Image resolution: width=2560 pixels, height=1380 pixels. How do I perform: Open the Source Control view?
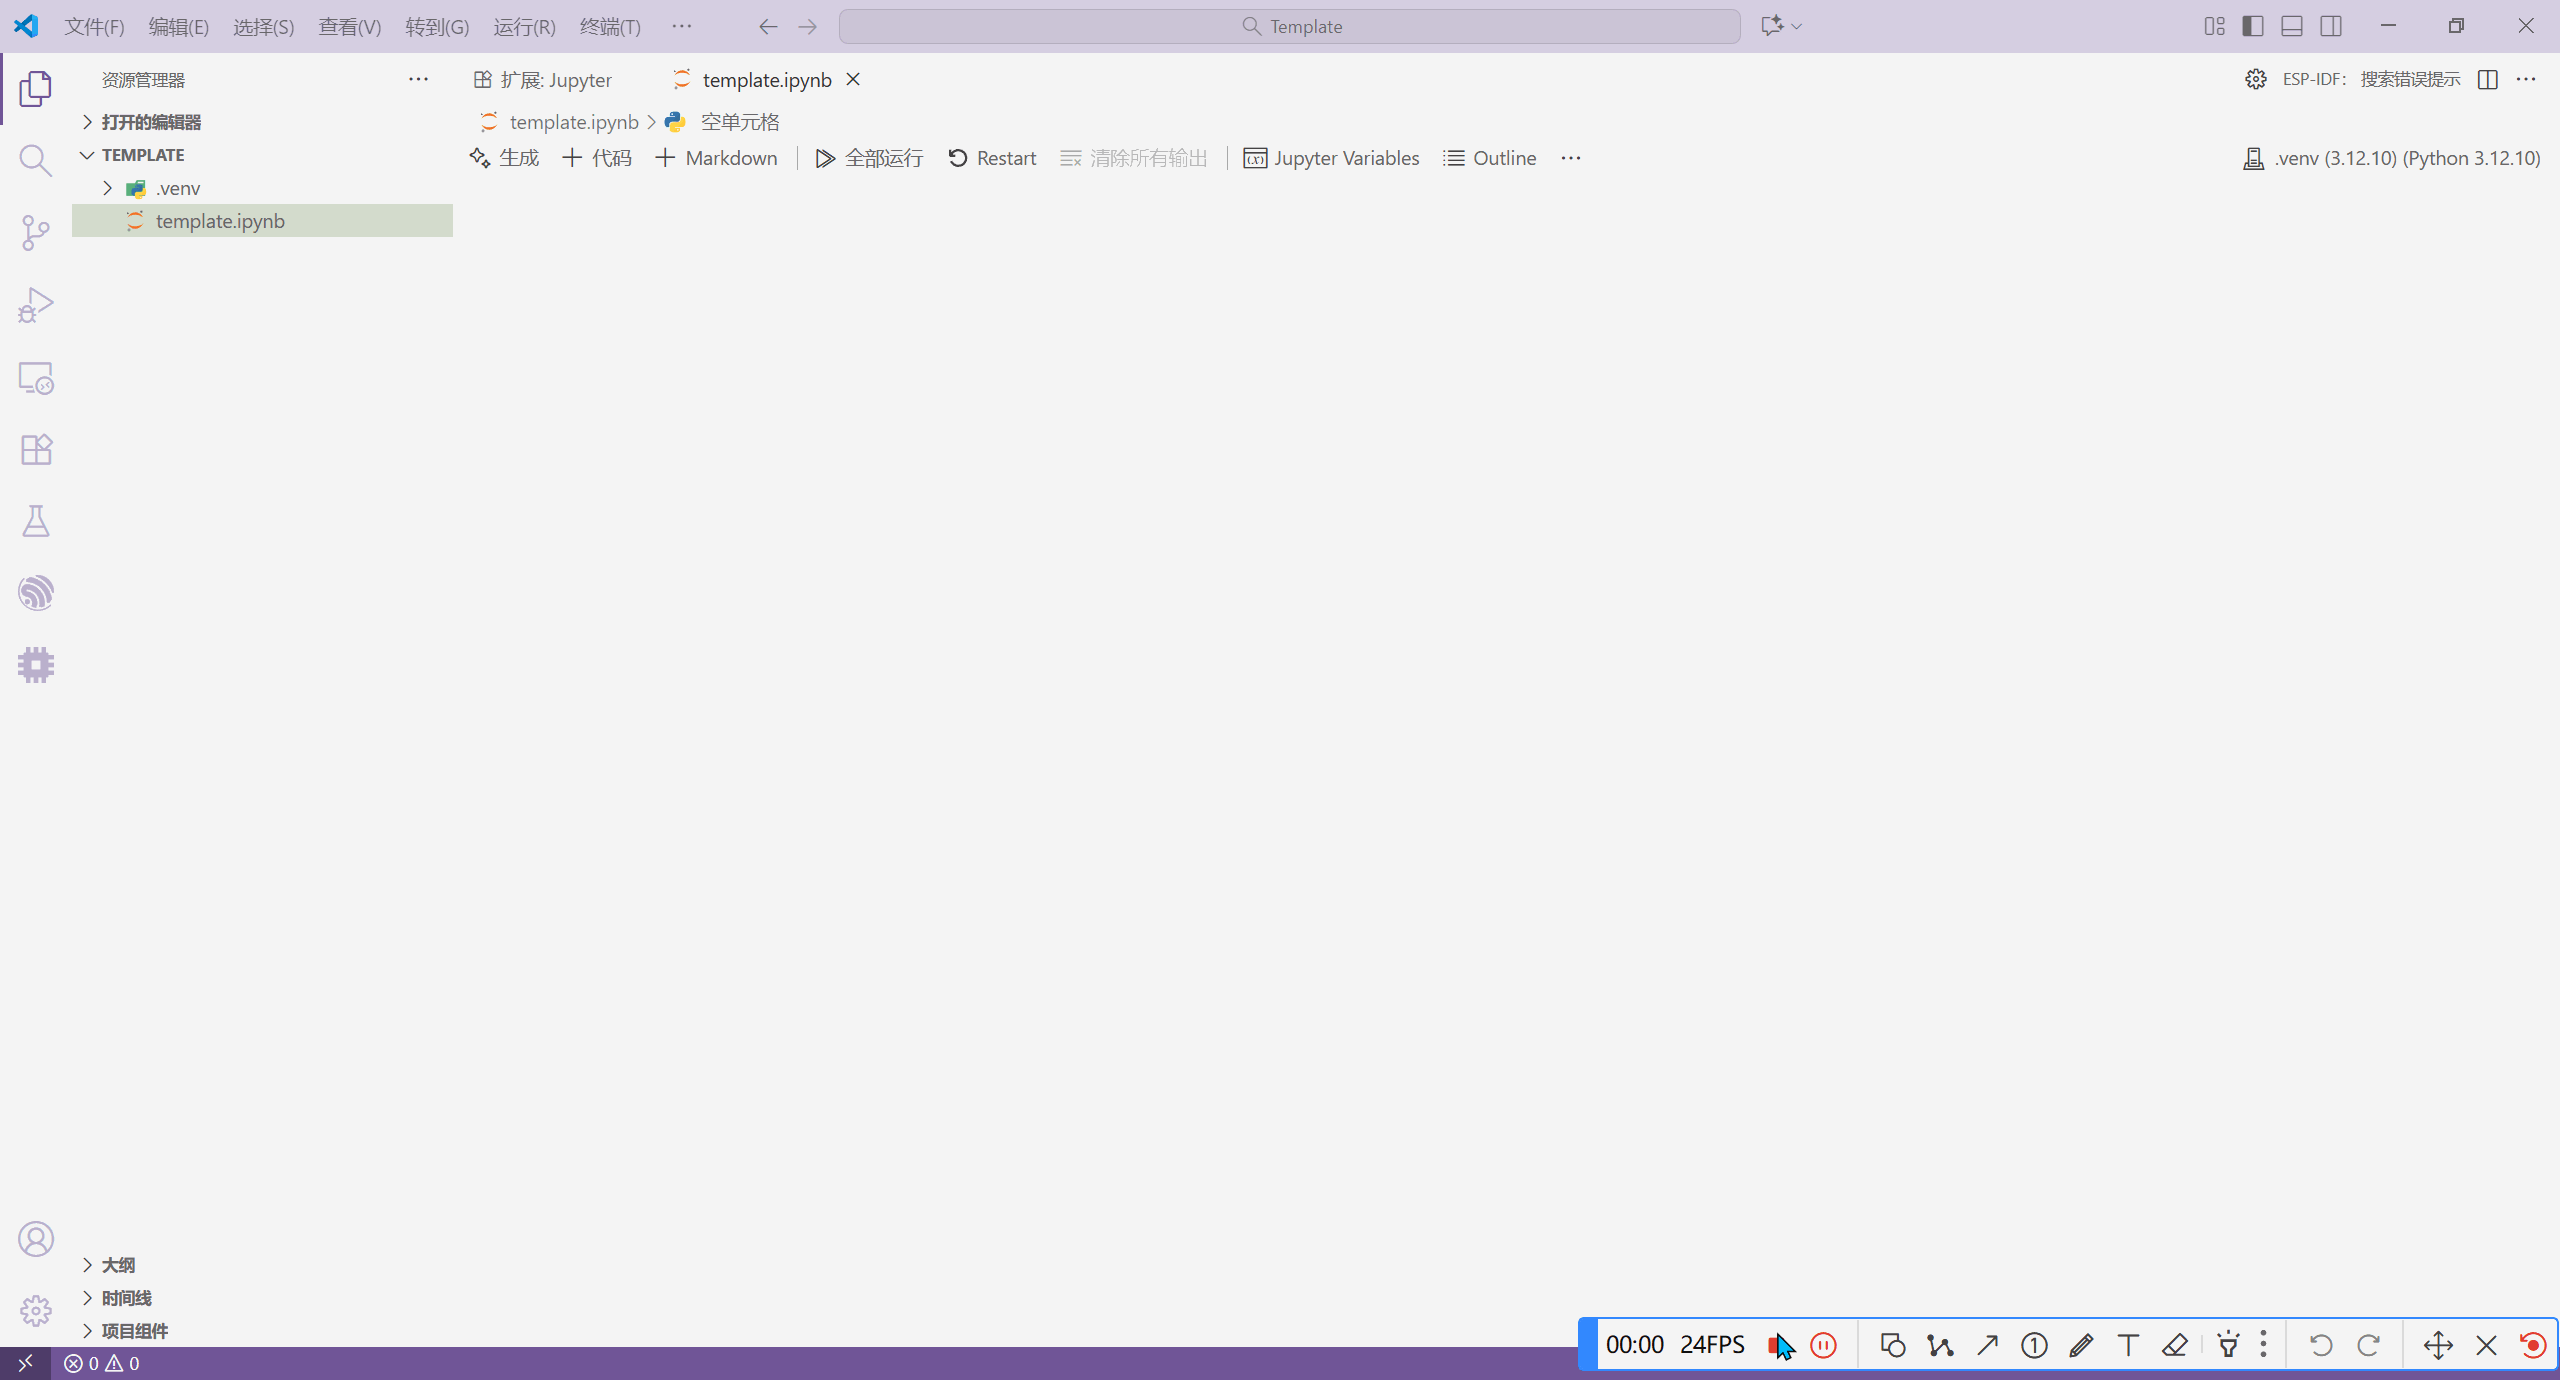35,232
